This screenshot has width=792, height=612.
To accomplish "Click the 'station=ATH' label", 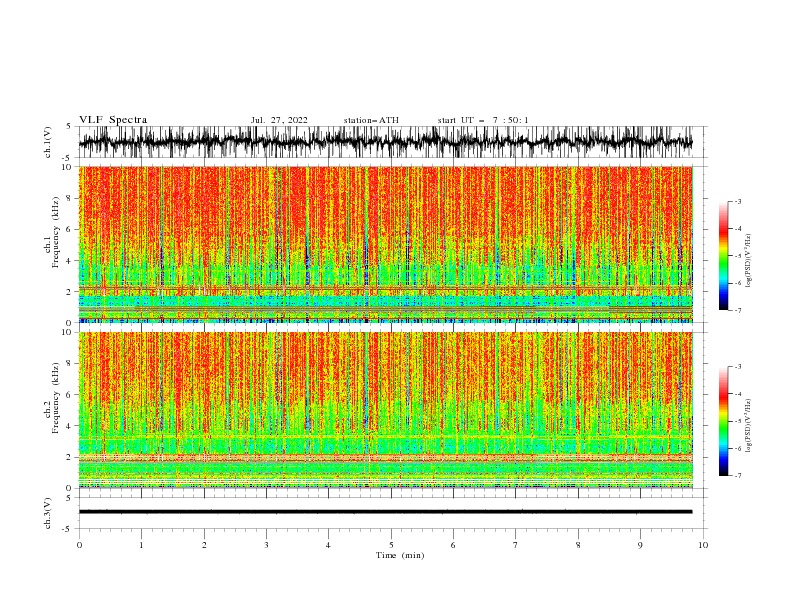I will coord(371,120).
